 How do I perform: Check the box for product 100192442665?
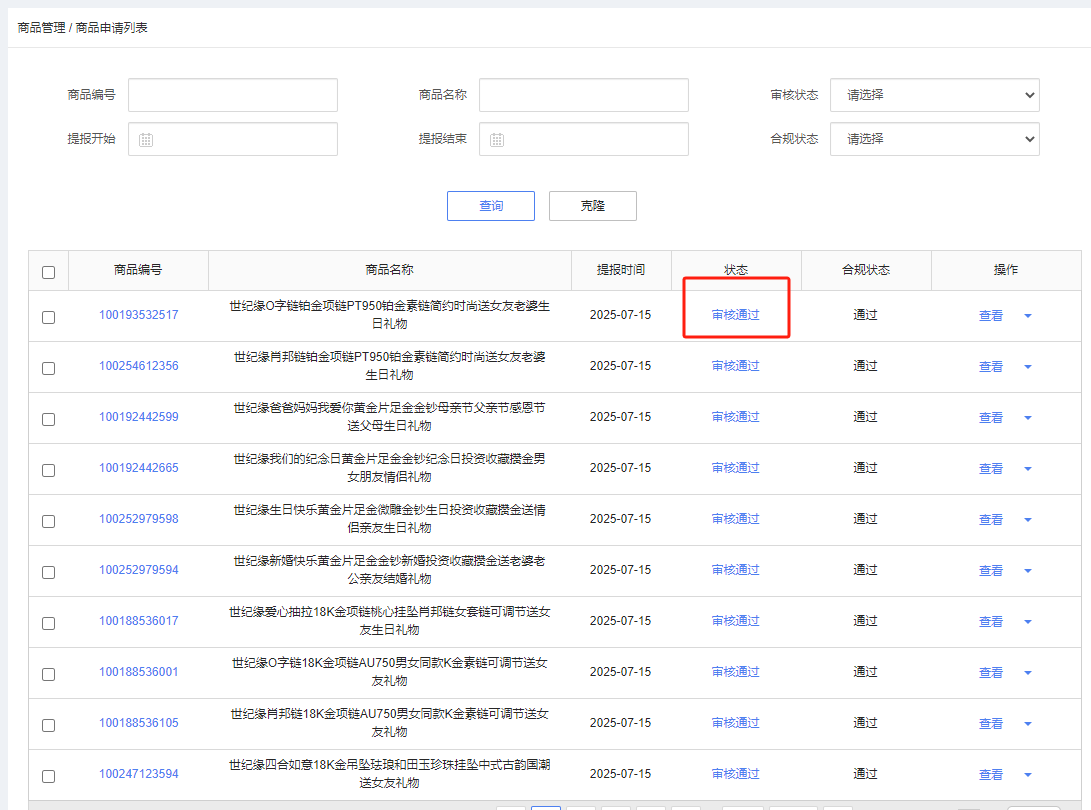[x=48, y=470]
